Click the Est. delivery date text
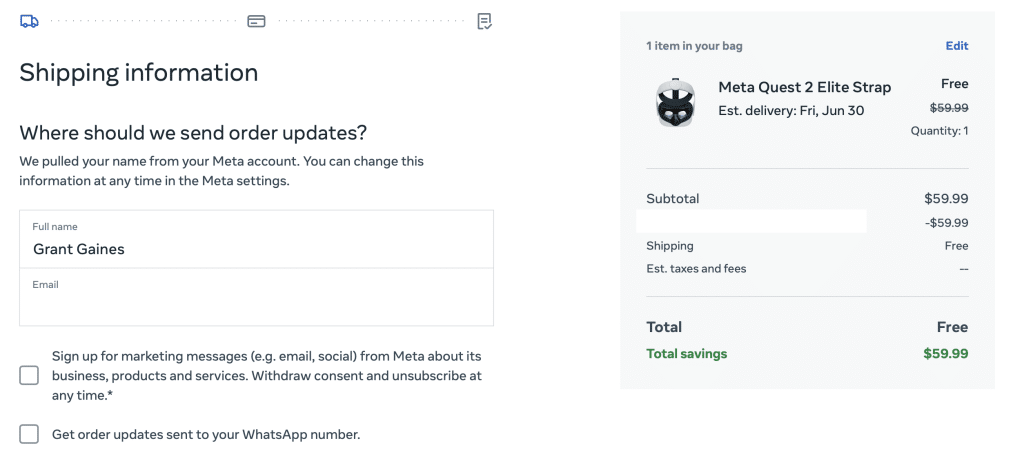This screenshot has height=474, width=1024. click(791, 110)
